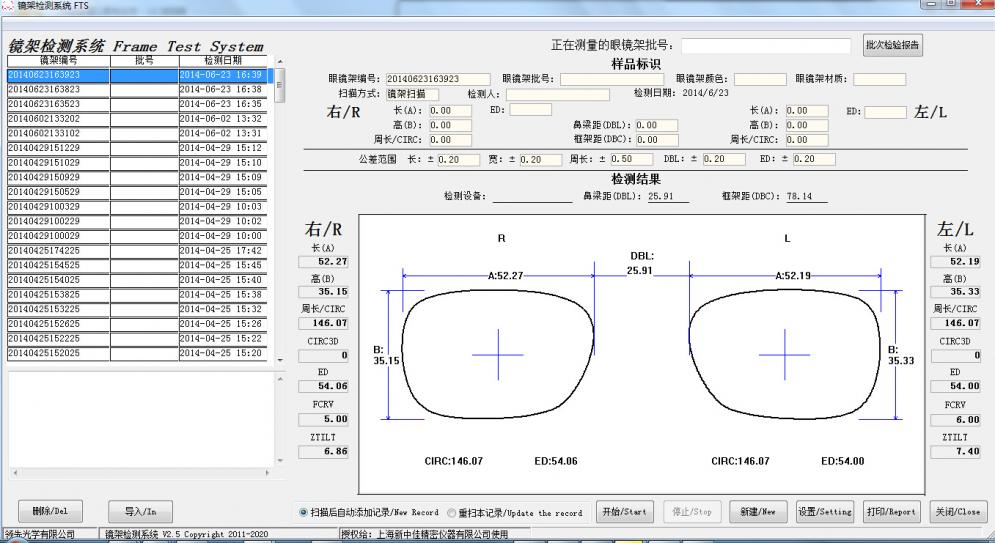Click the lower panel left scroll arrow

point(15,473)
